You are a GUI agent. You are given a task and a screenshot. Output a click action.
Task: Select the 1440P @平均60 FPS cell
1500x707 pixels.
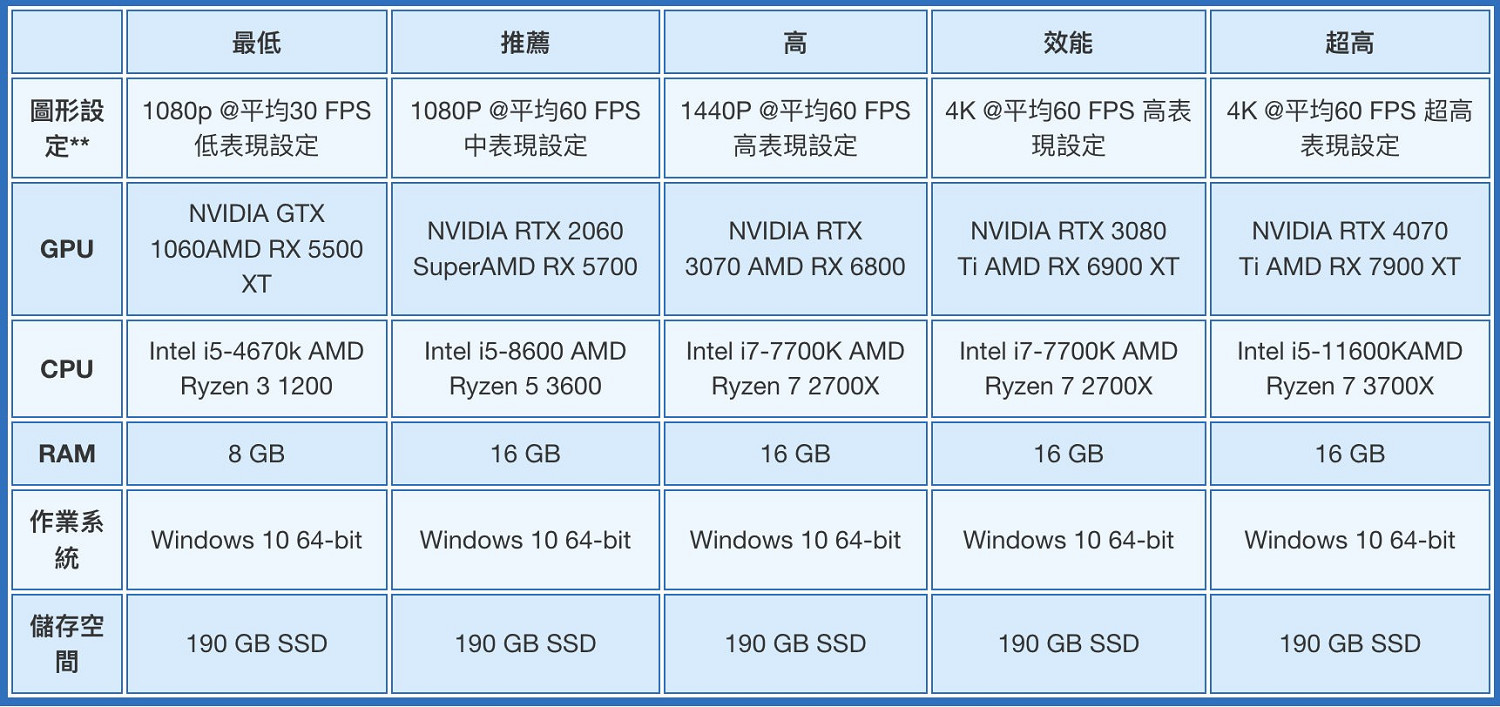795,128
